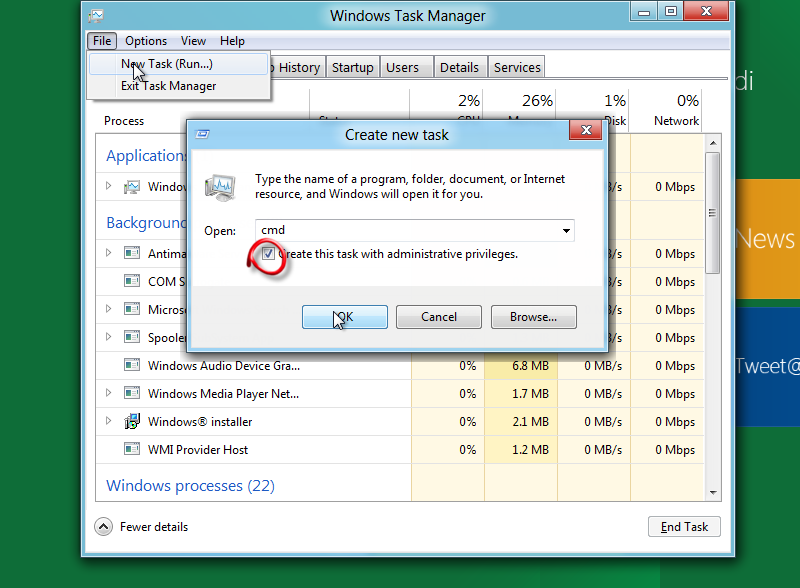Viewport: 800px width, 588px height.
Task: Switch to the Startup tab
Action: [x=353, y=67]
